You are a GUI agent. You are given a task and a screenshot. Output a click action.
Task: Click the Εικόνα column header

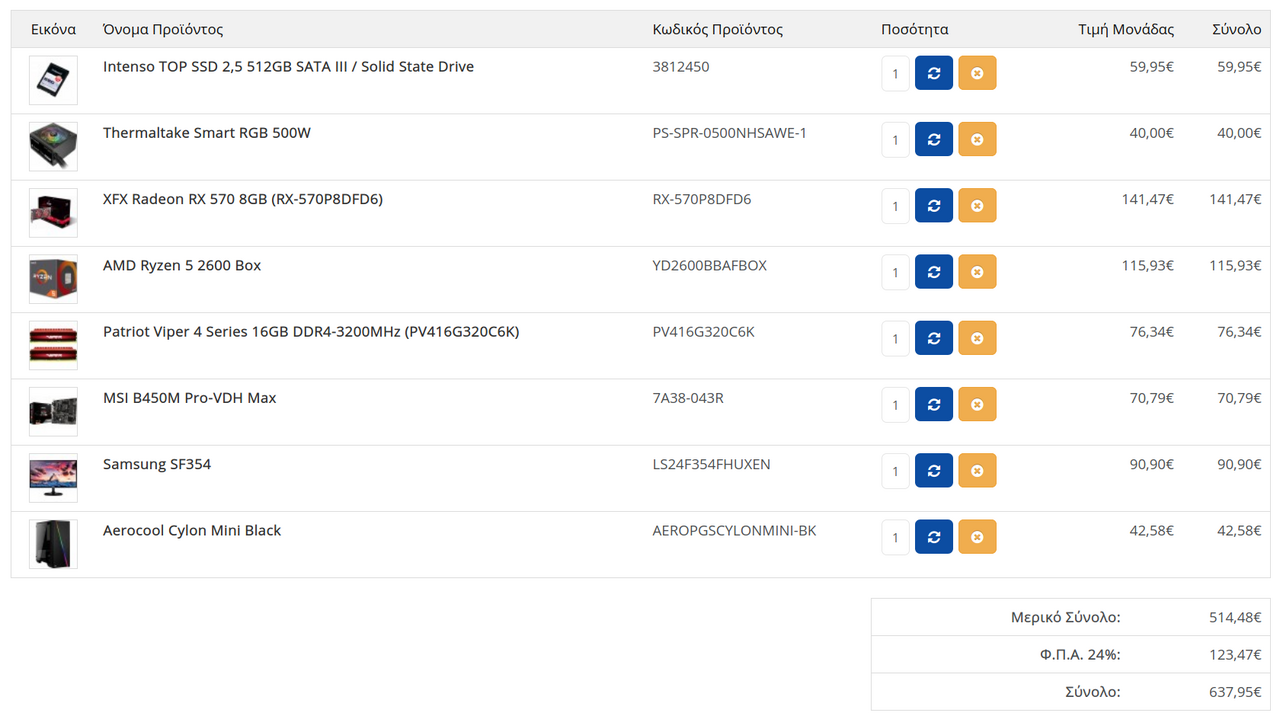tap(53, 30)
